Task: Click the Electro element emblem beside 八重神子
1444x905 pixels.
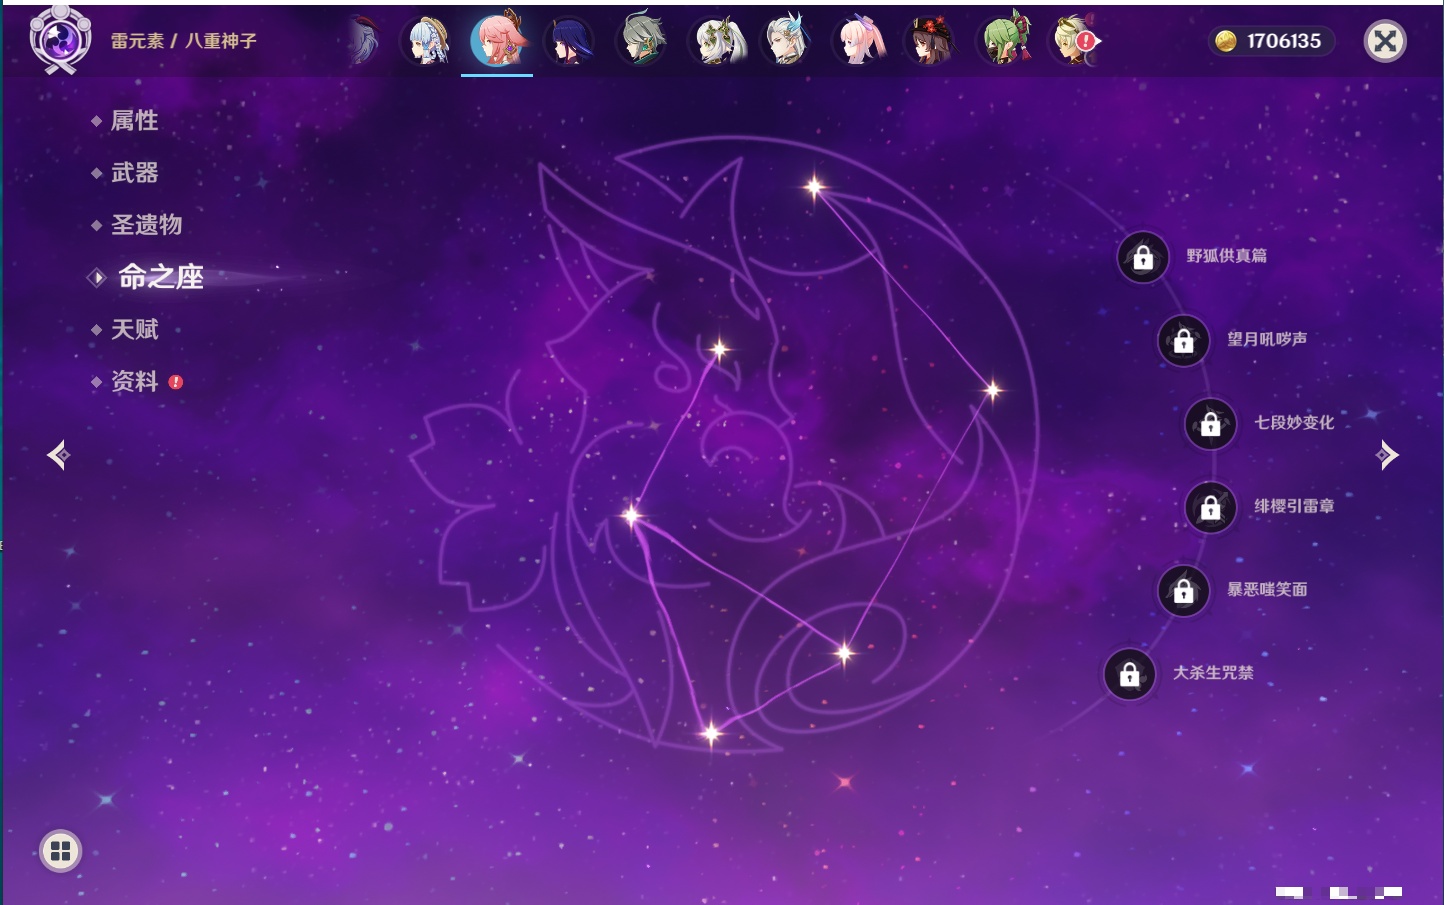Action: pos(60,39)
